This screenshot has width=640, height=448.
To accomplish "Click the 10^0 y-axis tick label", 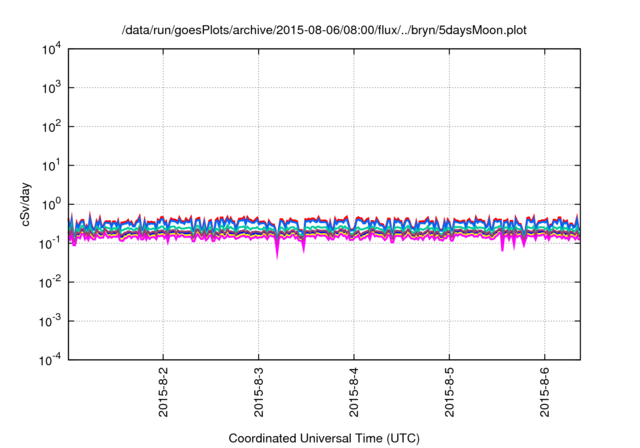I will point(52,204).
